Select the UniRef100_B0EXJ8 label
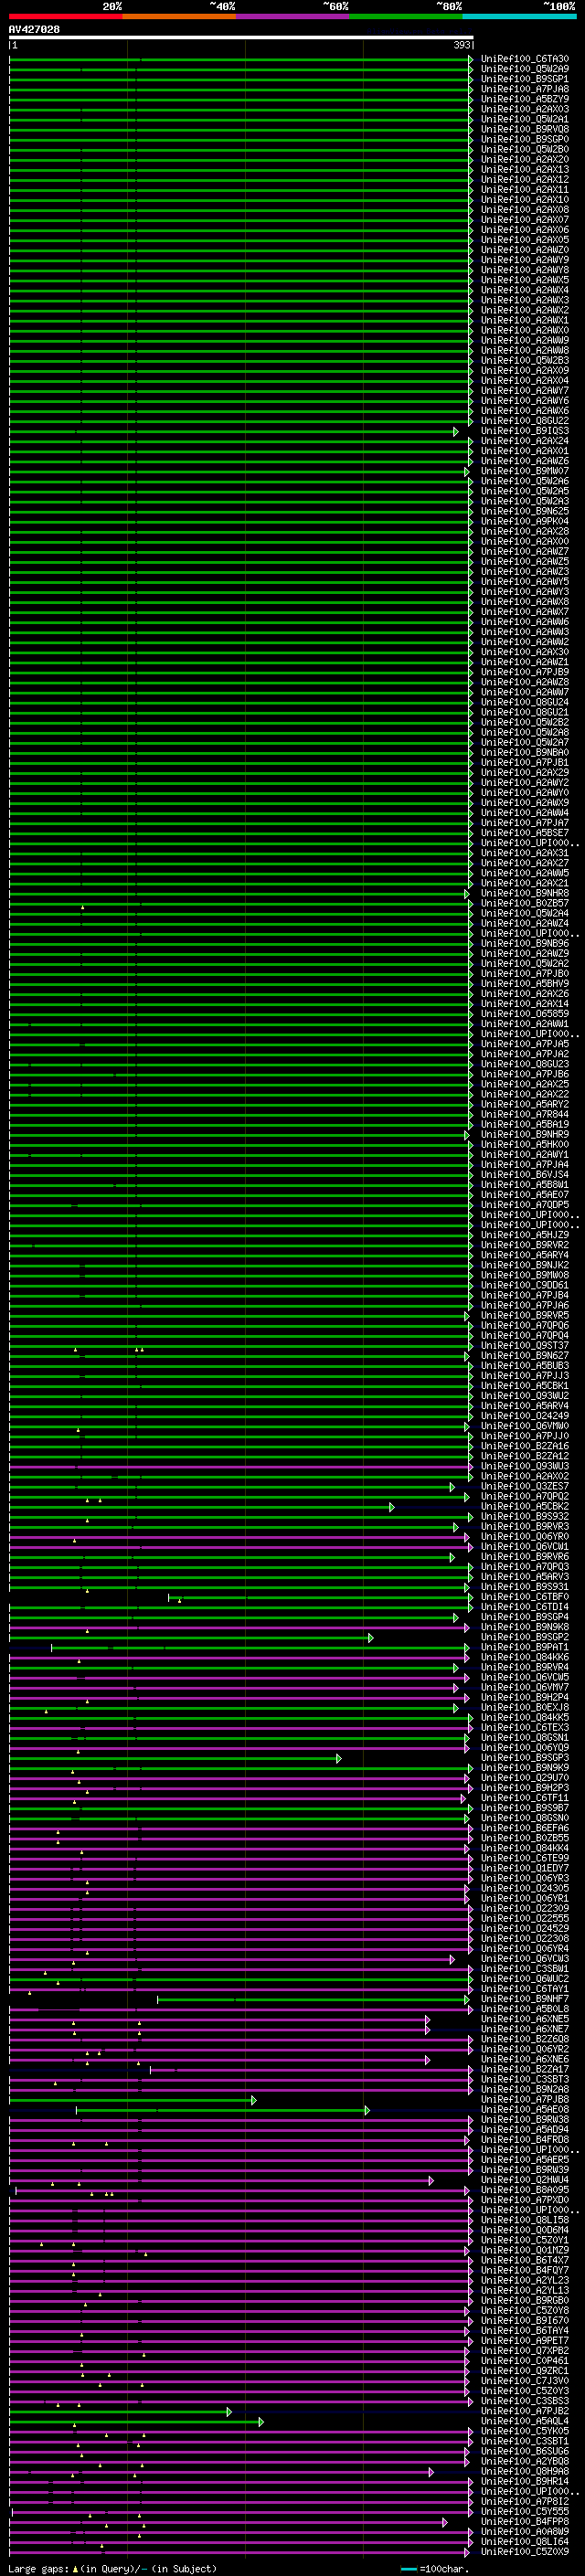The width and height of the screenshot is (585, 2576). tap(525, 1707)
